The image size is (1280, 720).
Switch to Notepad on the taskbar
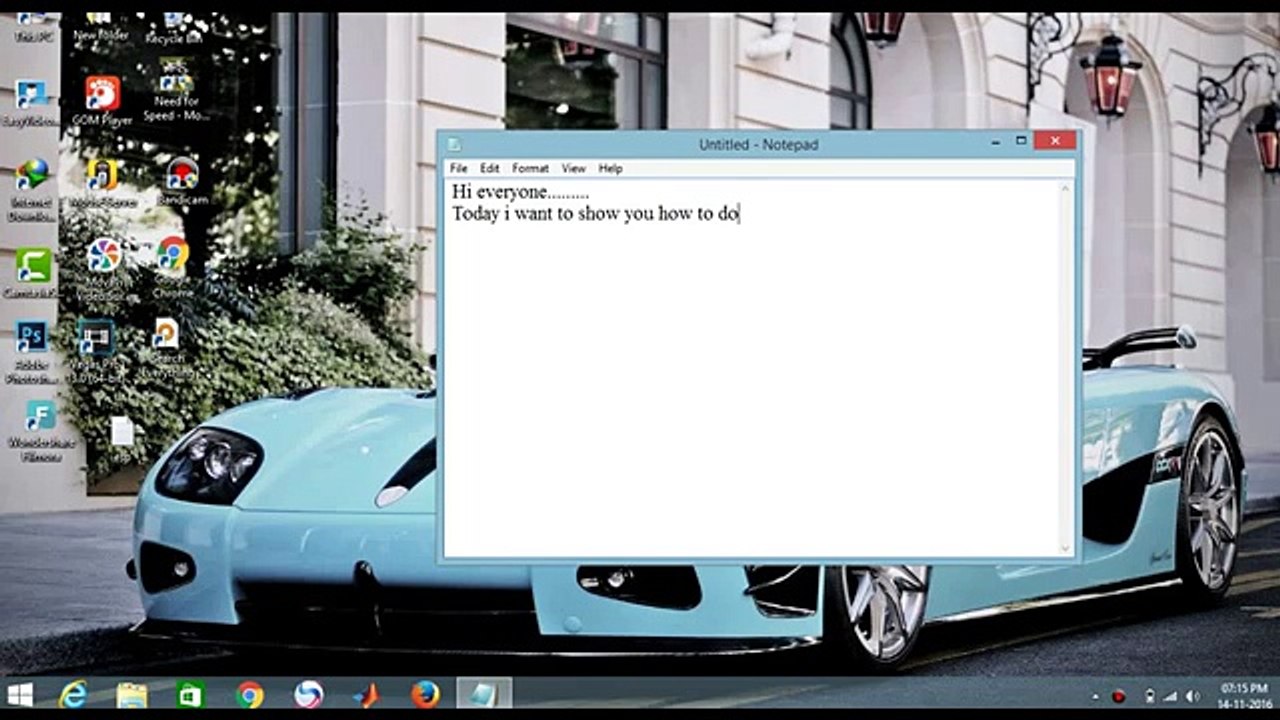[x=484, y=694]
